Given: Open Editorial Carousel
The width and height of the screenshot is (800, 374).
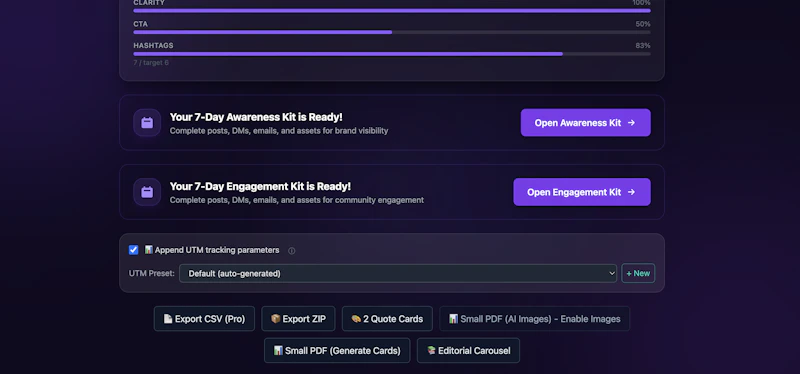Looking at the screenshot, I should click(468, 351).
